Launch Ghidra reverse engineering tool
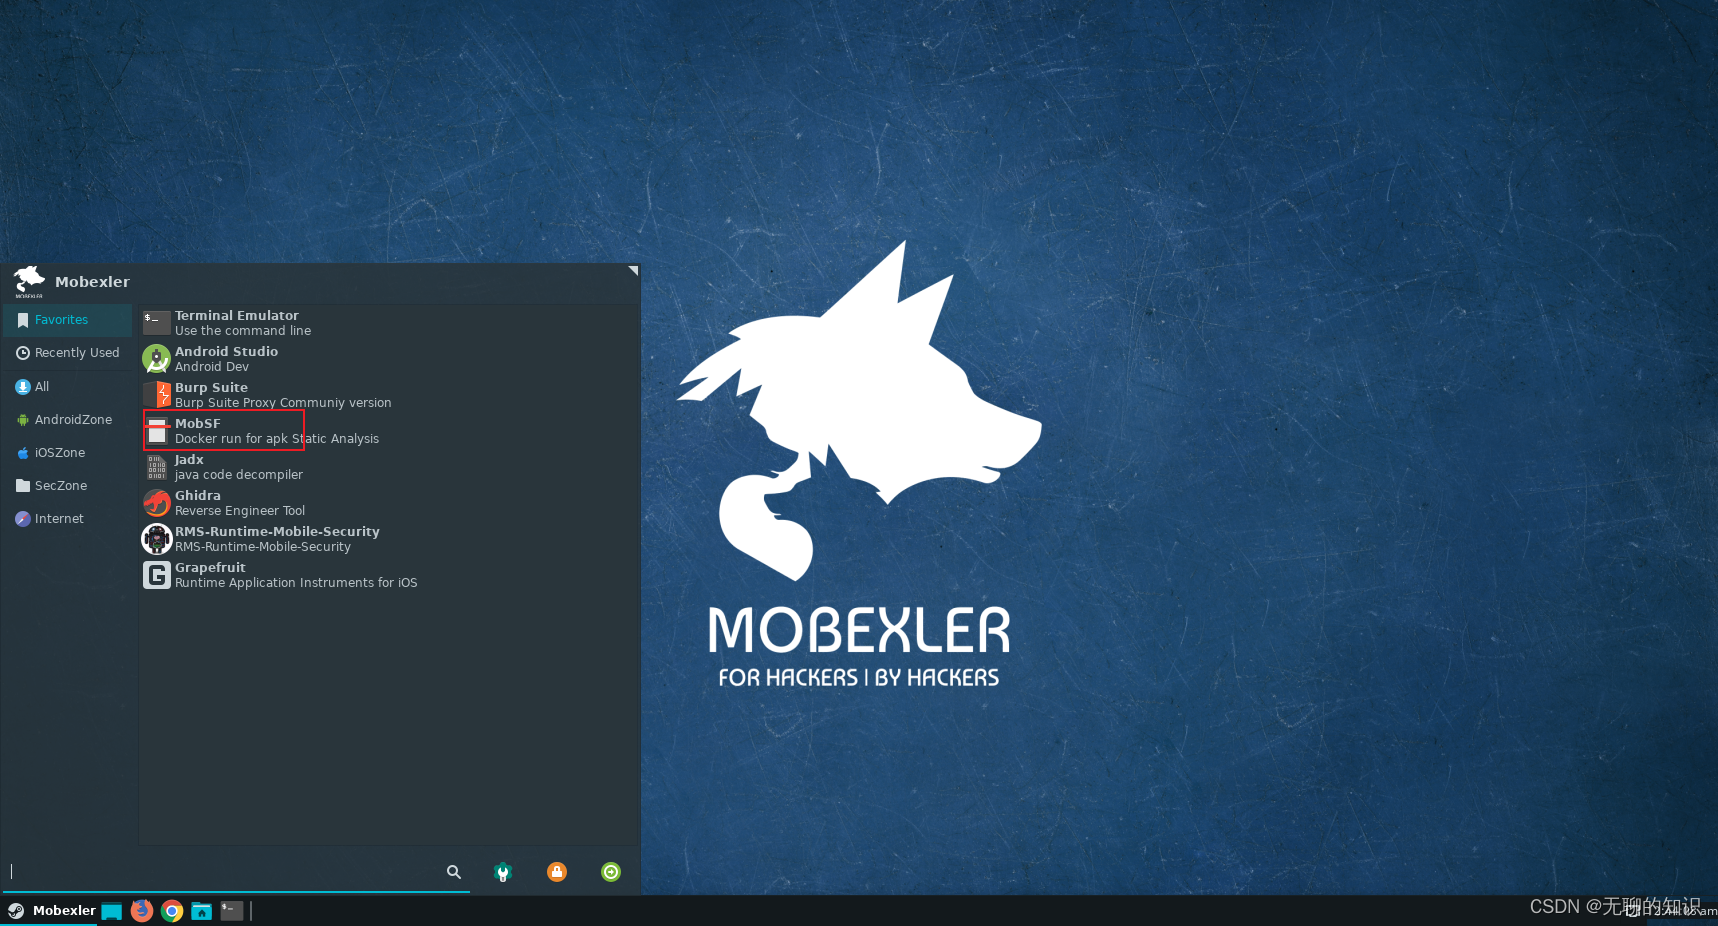 click(x=389, y=503)
